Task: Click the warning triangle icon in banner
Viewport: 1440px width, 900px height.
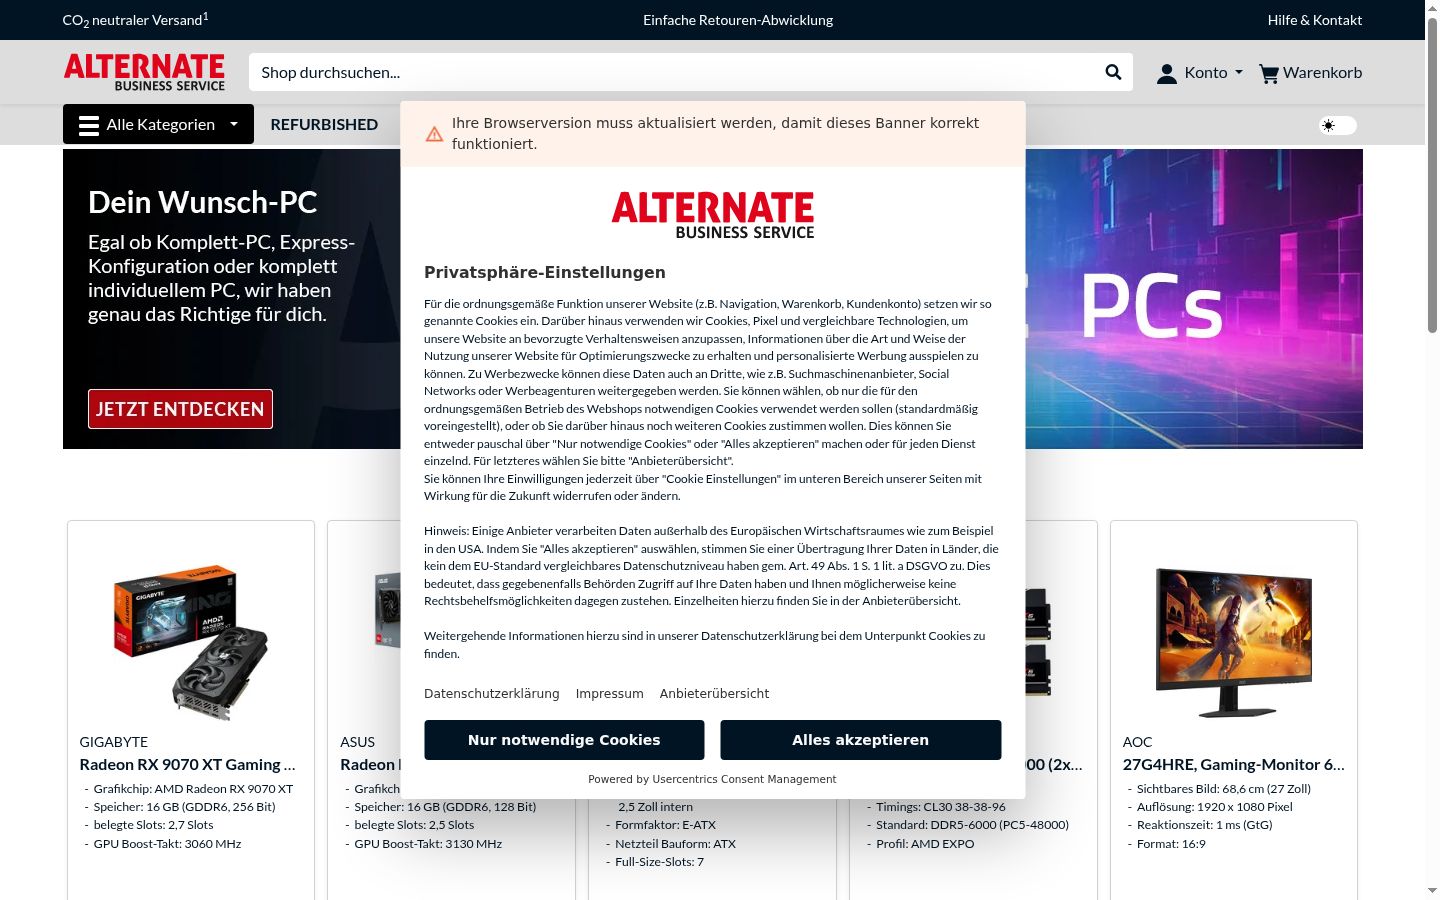Action: (434, 134)
